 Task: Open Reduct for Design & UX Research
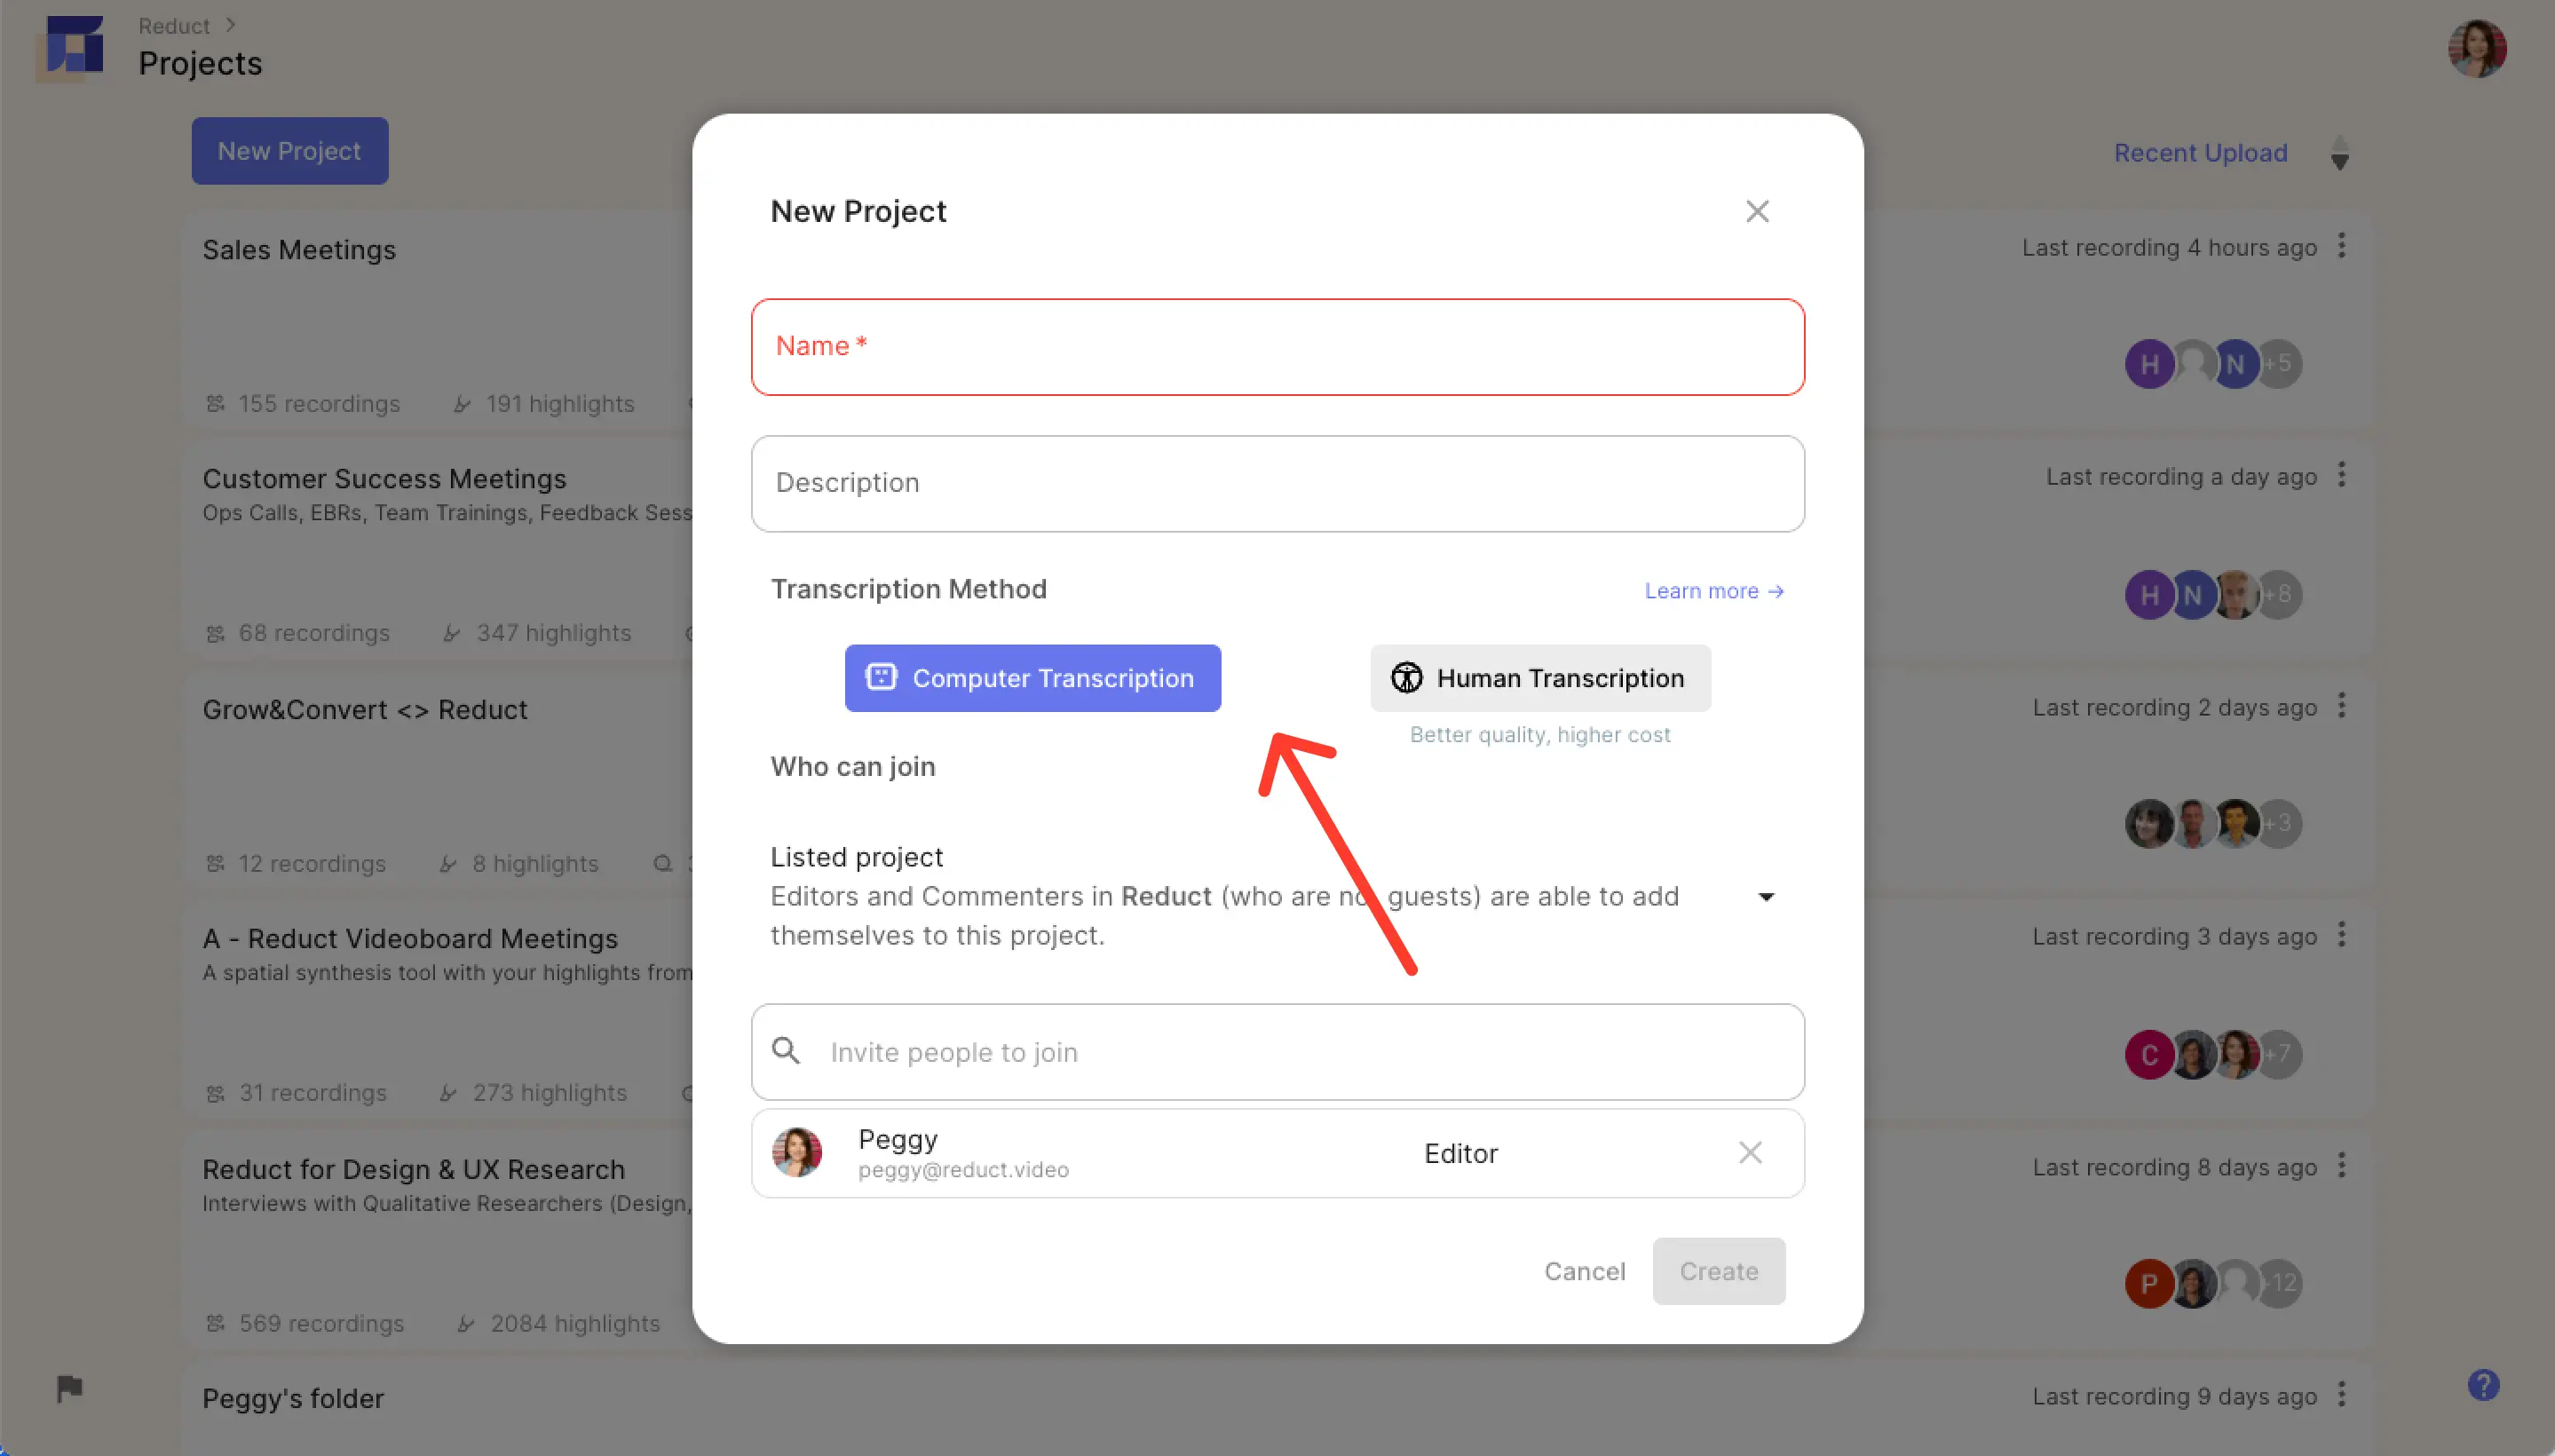click(413, 1169)
